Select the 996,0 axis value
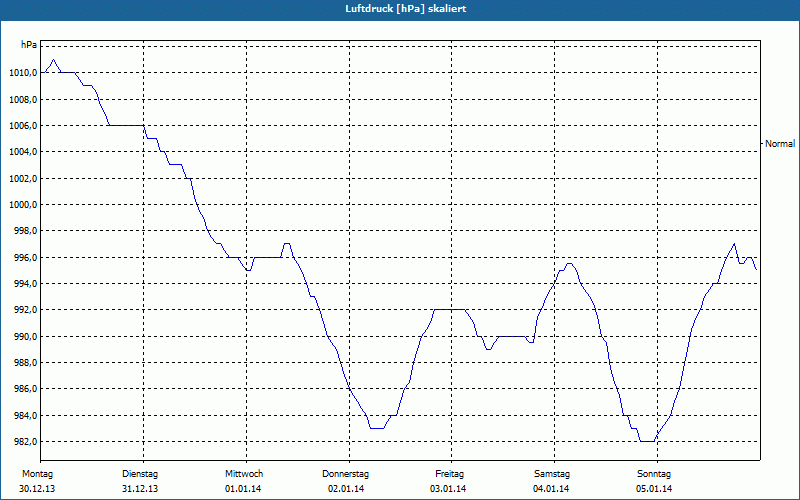800x500 pixels. pyautogui.click(x=25, y=258)
